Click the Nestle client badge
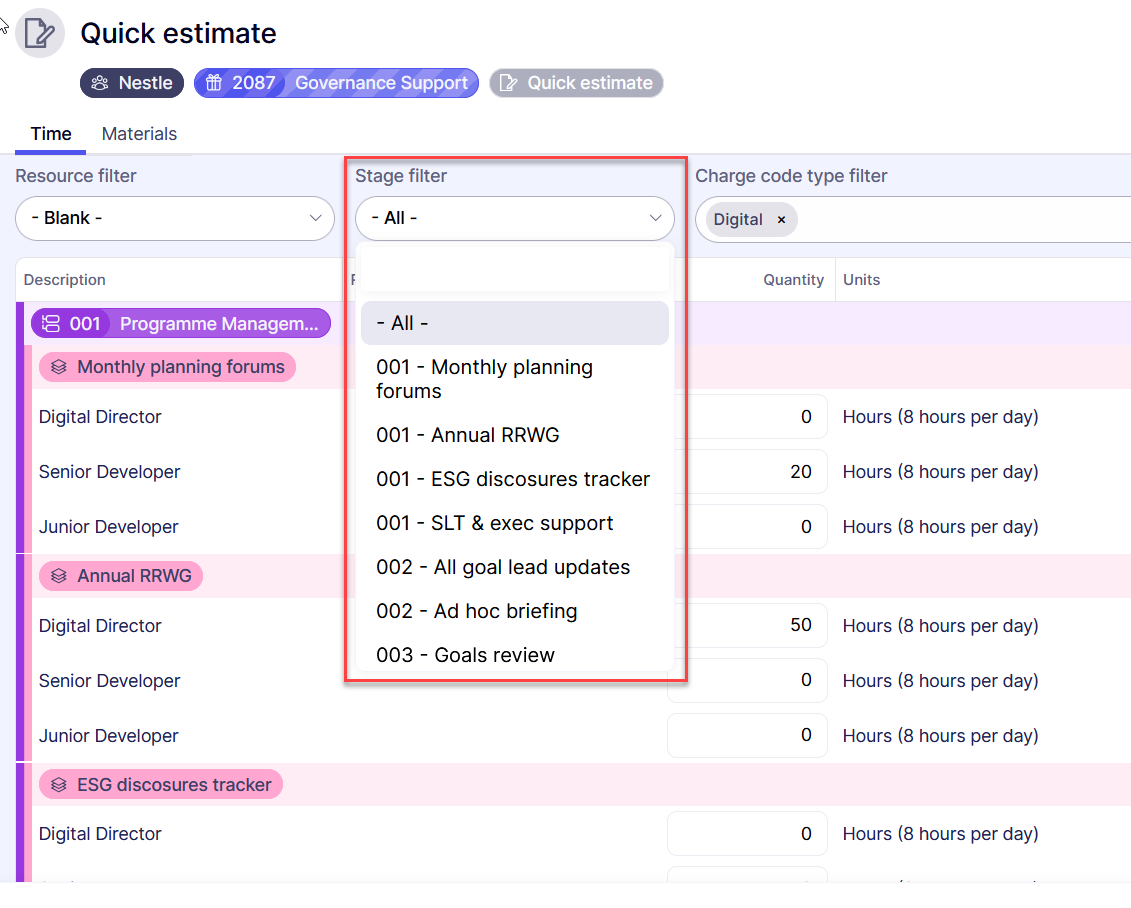The width and height of the screenshot is (1131, 908). point(132,83)
